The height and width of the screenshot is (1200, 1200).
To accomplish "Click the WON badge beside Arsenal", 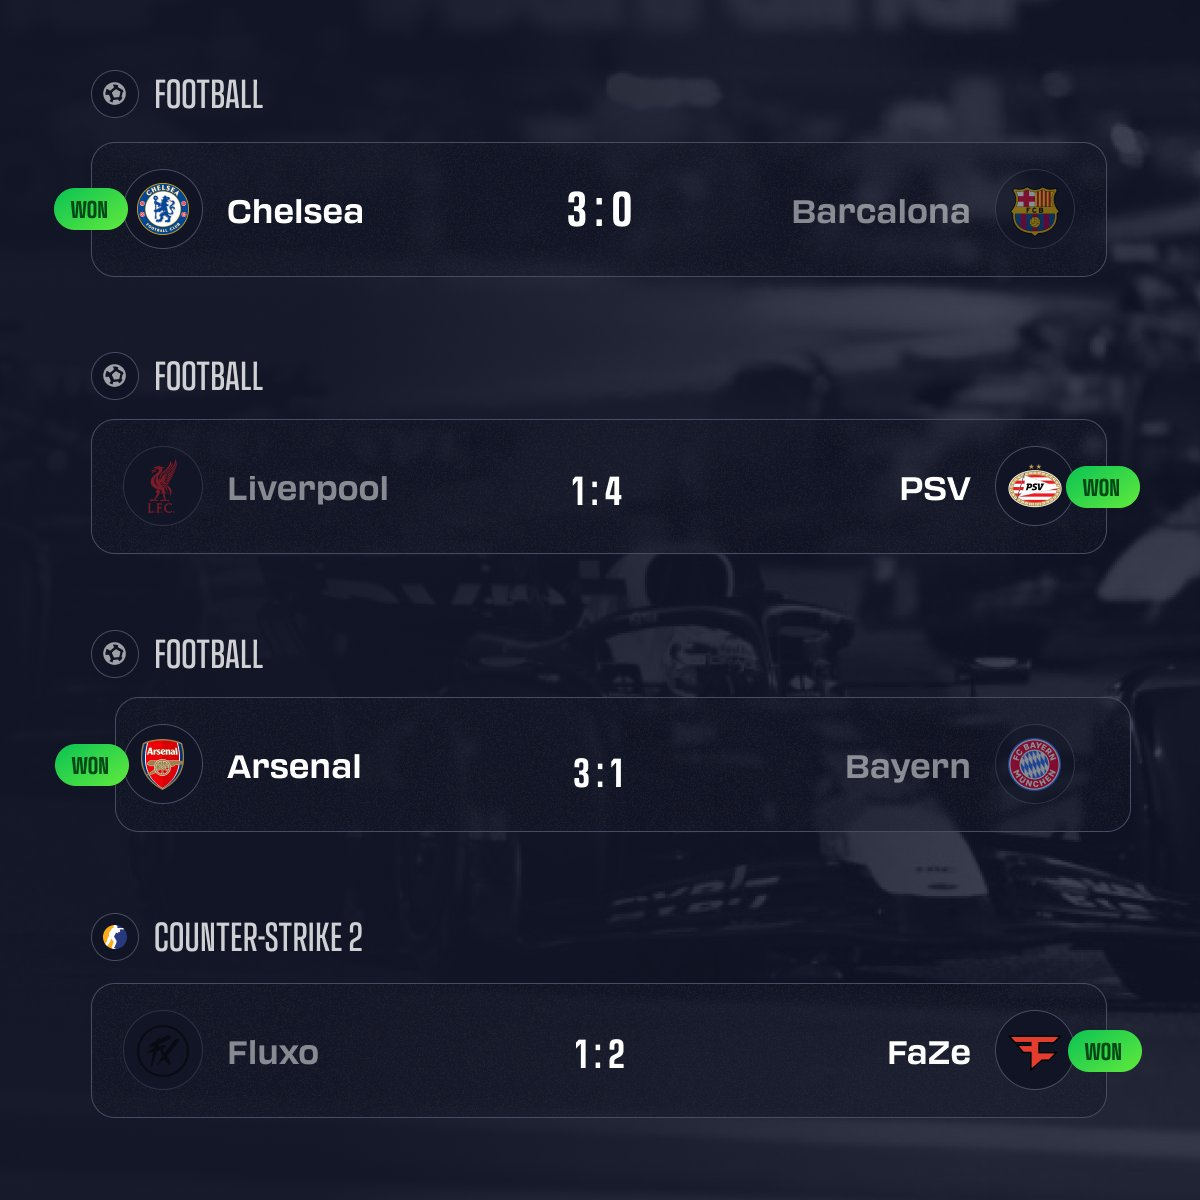I will 90,766.
